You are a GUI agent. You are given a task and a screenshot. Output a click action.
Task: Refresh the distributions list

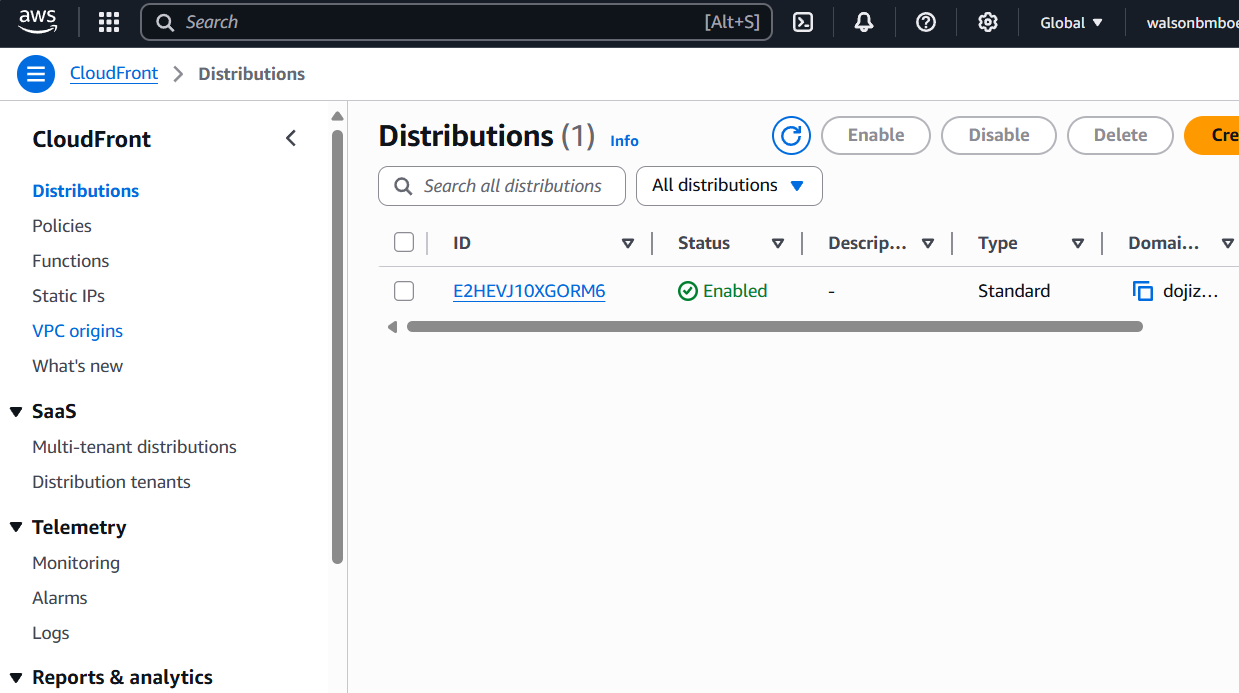tap(791, 135)
